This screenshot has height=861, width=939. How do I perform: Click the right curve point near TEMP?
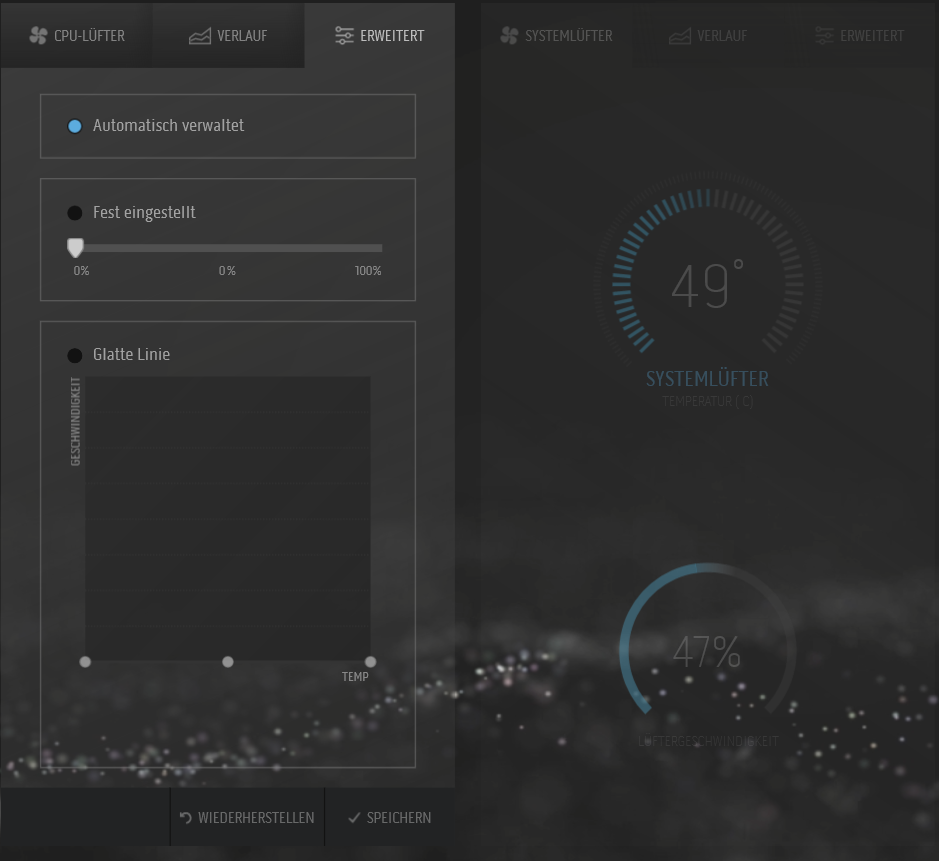371,662
